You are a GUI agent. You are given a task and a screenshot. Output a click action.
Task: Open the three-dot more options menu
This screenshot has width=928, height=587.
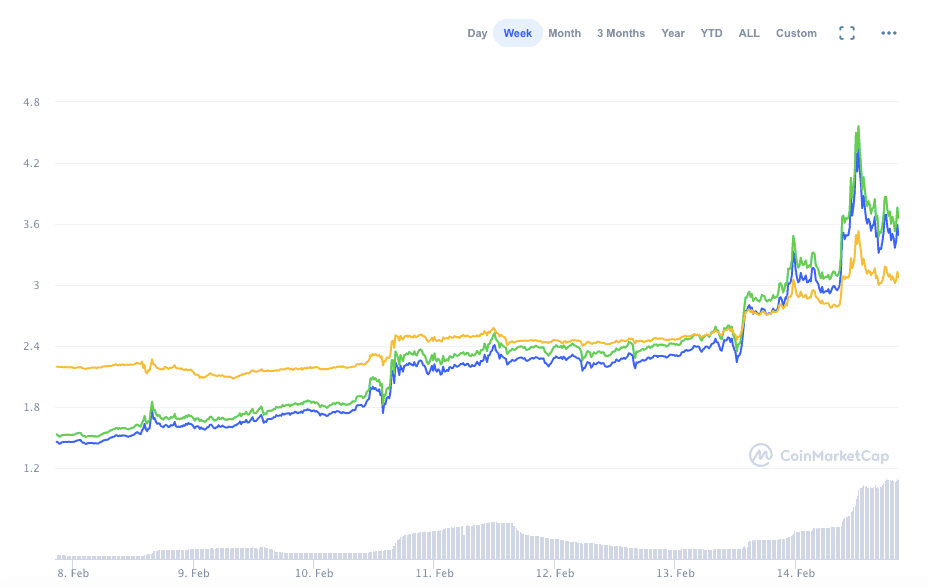coord(888,33)
